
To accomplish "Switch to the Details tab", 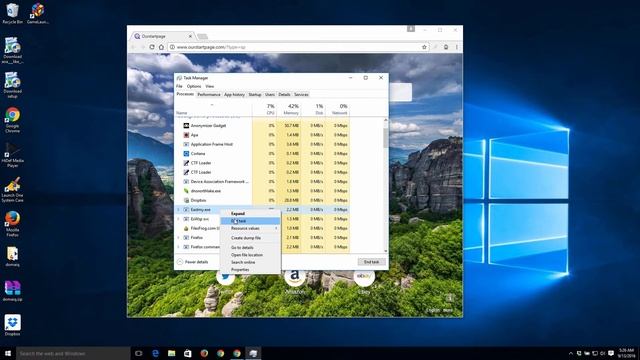I will tap(284, 94).
